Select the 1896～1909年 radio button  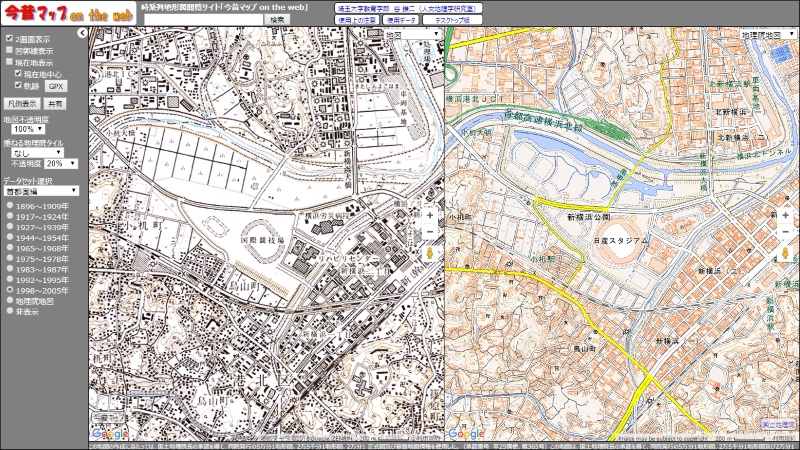[x=10, y=205]
